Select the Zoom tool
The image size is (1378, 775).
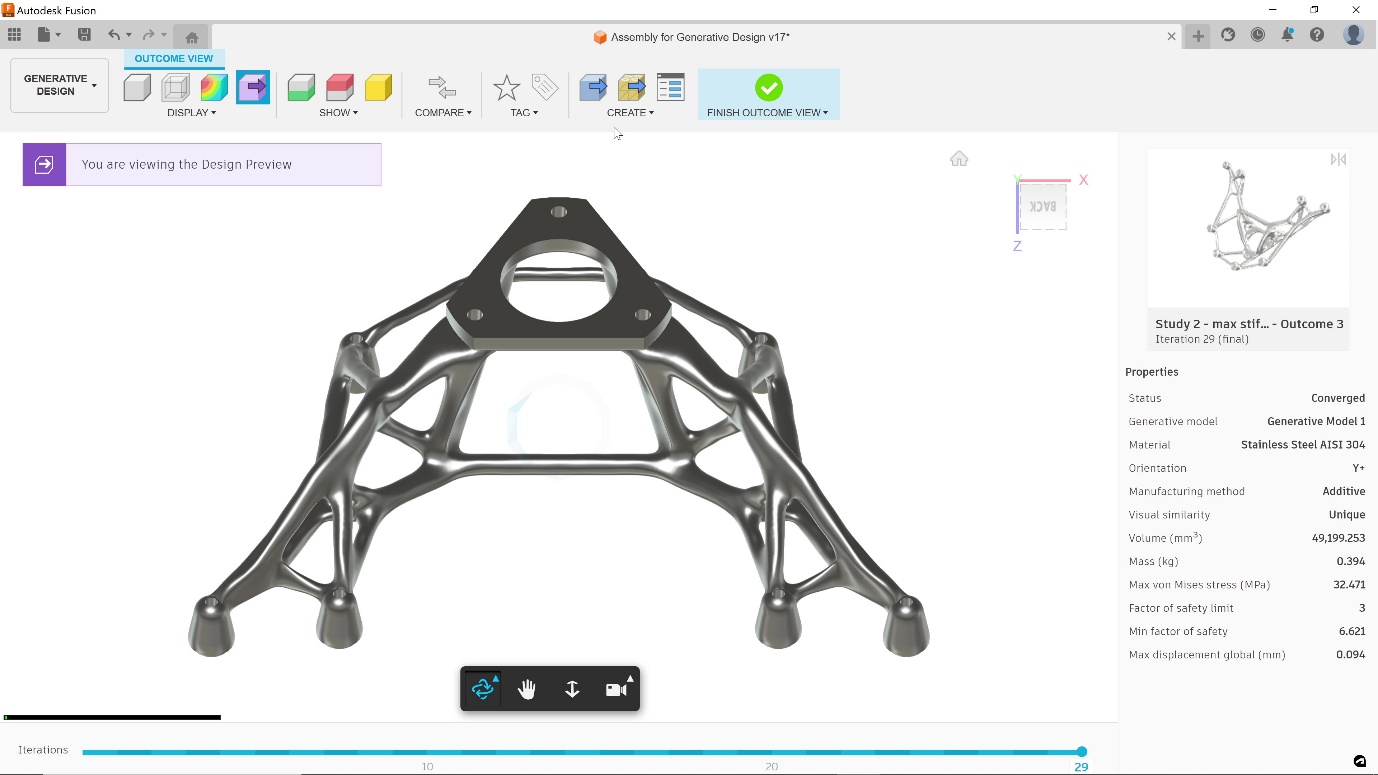point(571,688)
